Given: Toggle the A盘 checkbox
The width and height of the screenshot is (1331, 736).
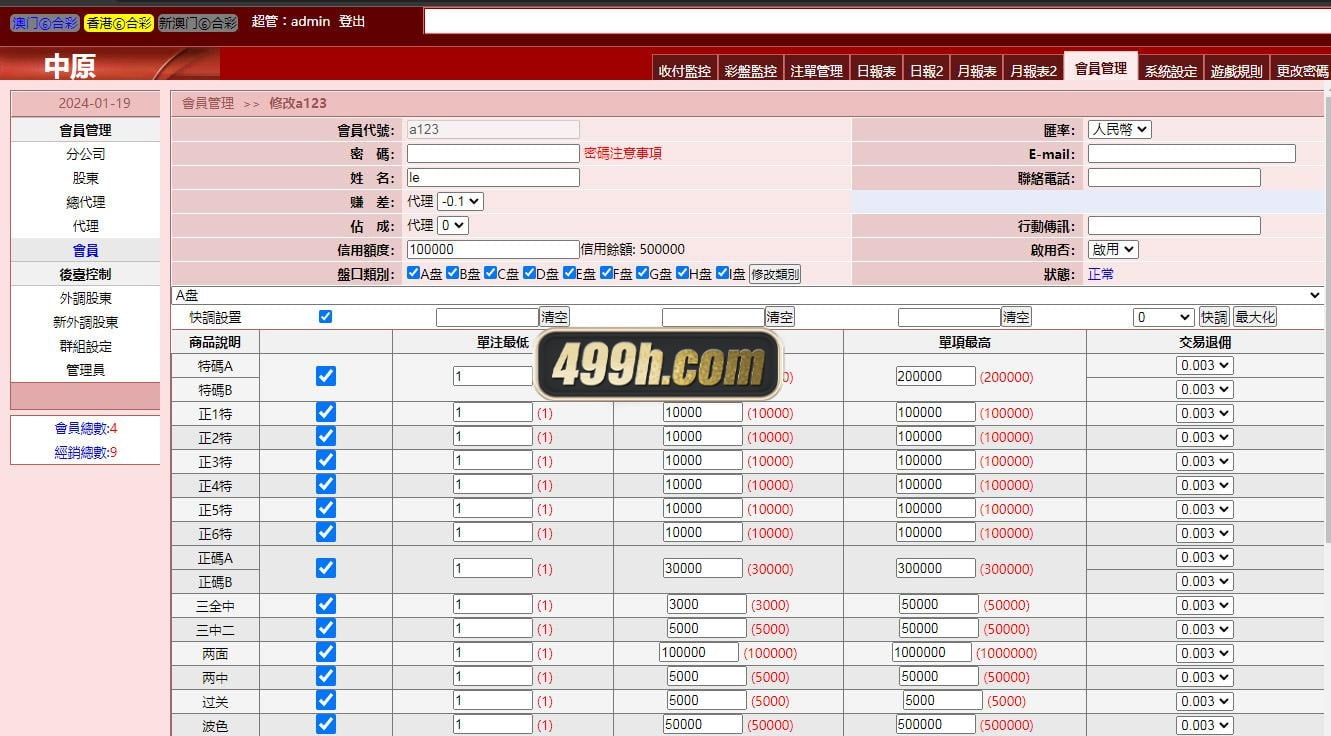Looking at the screenshot, I should (413, 273).
